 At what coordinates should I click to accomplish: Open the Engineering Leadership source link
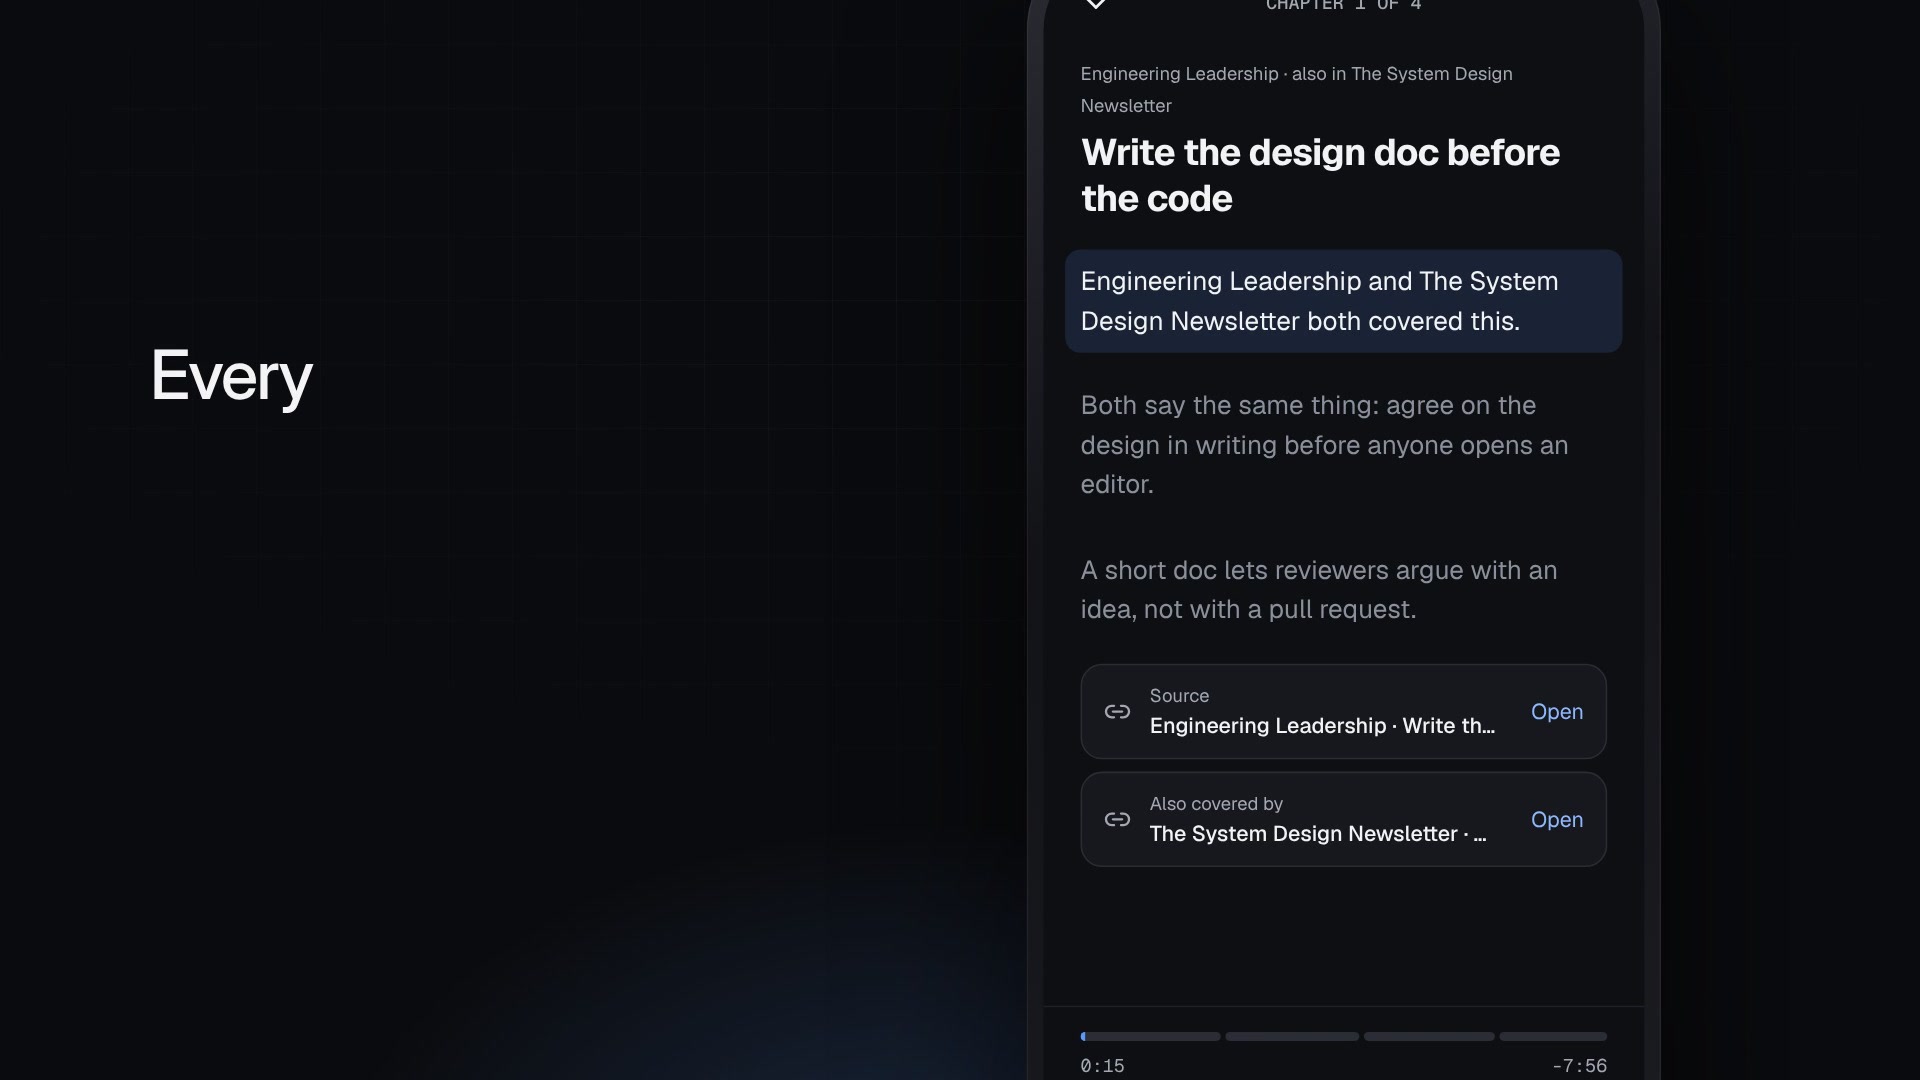(x=1556, y=711)
